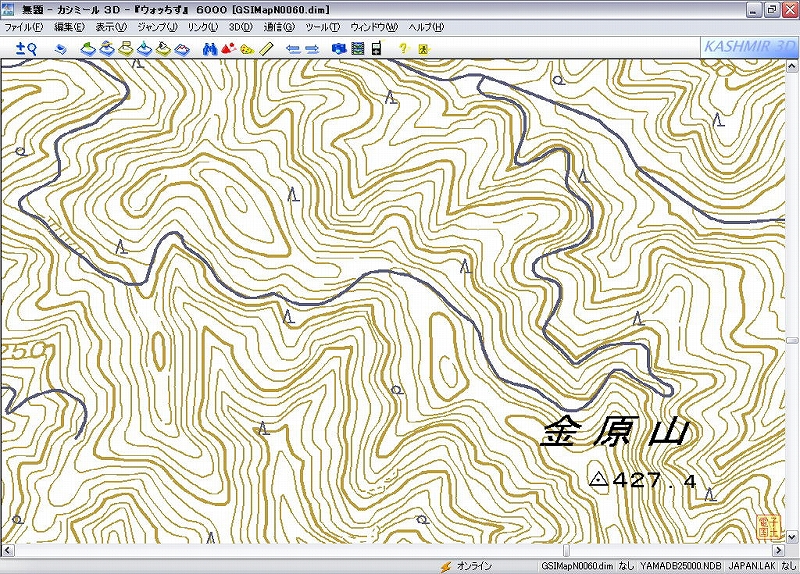Open the 編集(E) menu
This screenshot has height=574, width=800.
69,27
